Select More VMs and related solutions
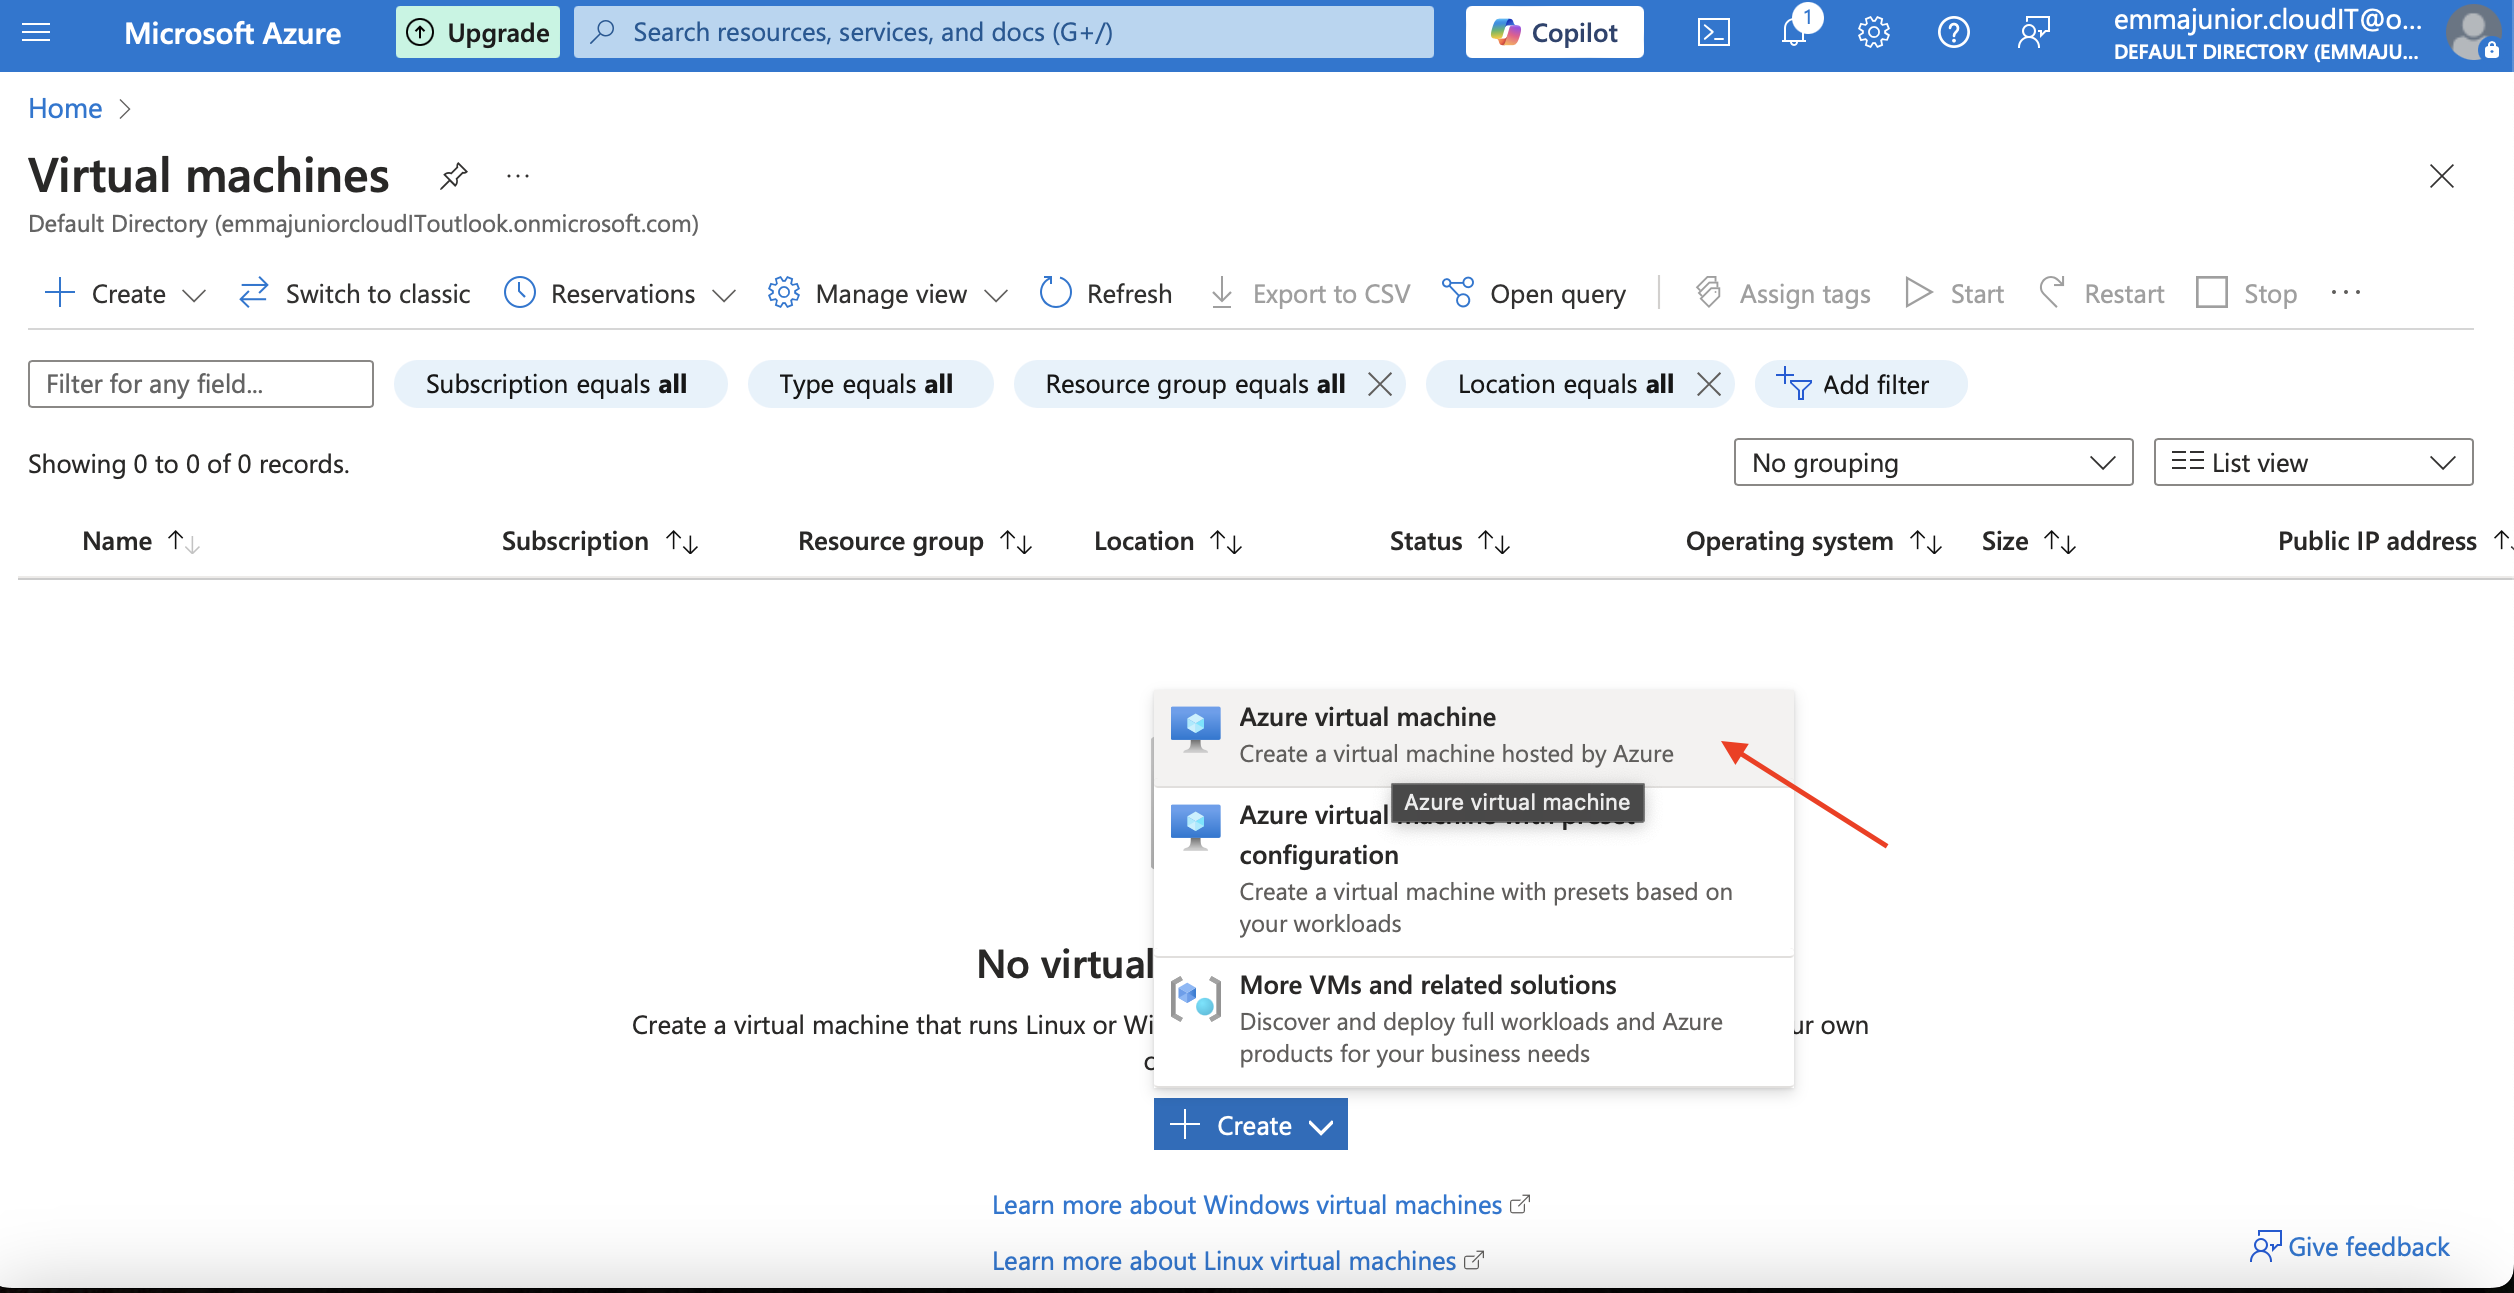Image resolution: width=2514 pixels, height=1293 pixels. (x=1473, y=1021)
